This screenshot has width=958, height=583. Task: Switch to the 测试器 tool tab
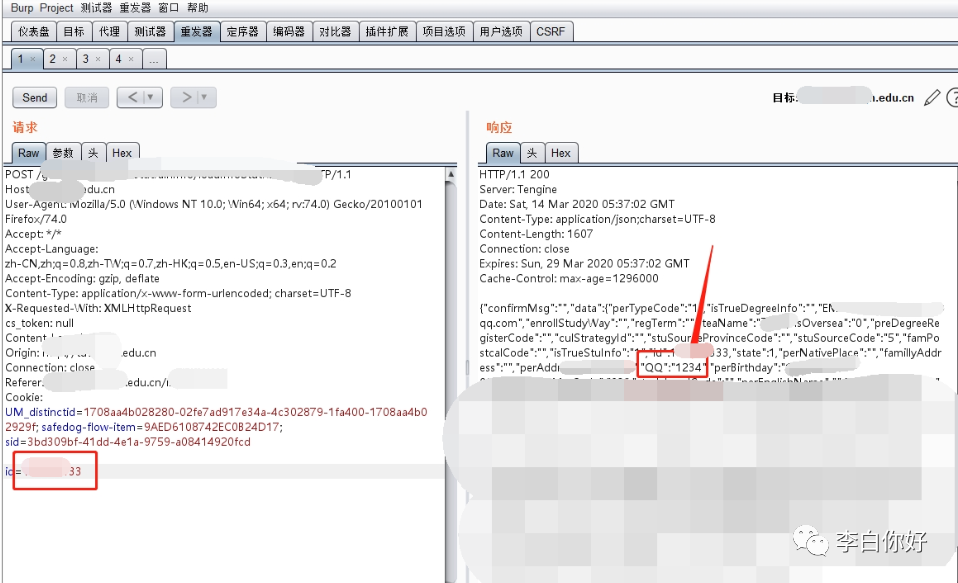150,31
